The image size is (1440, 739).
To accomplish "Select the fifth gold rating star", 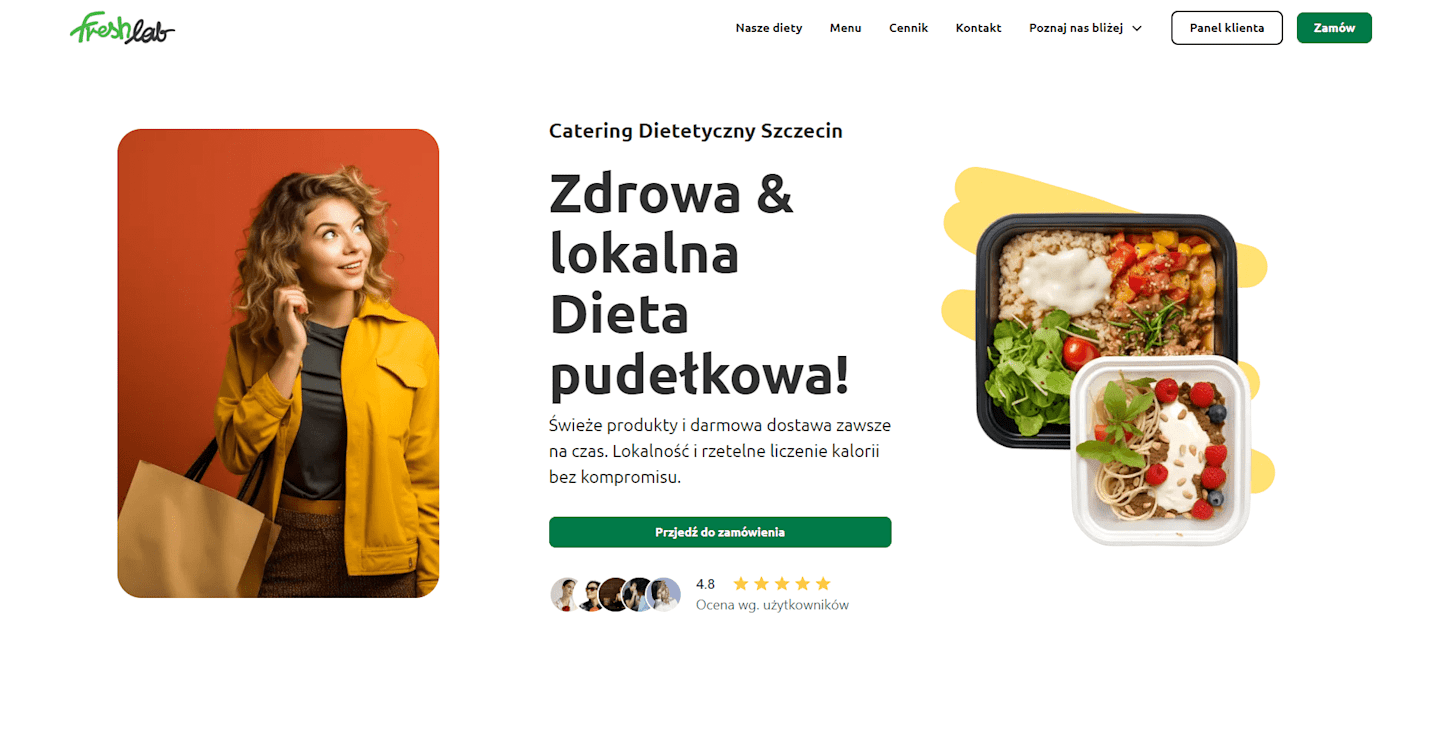I will pos(823,584).
